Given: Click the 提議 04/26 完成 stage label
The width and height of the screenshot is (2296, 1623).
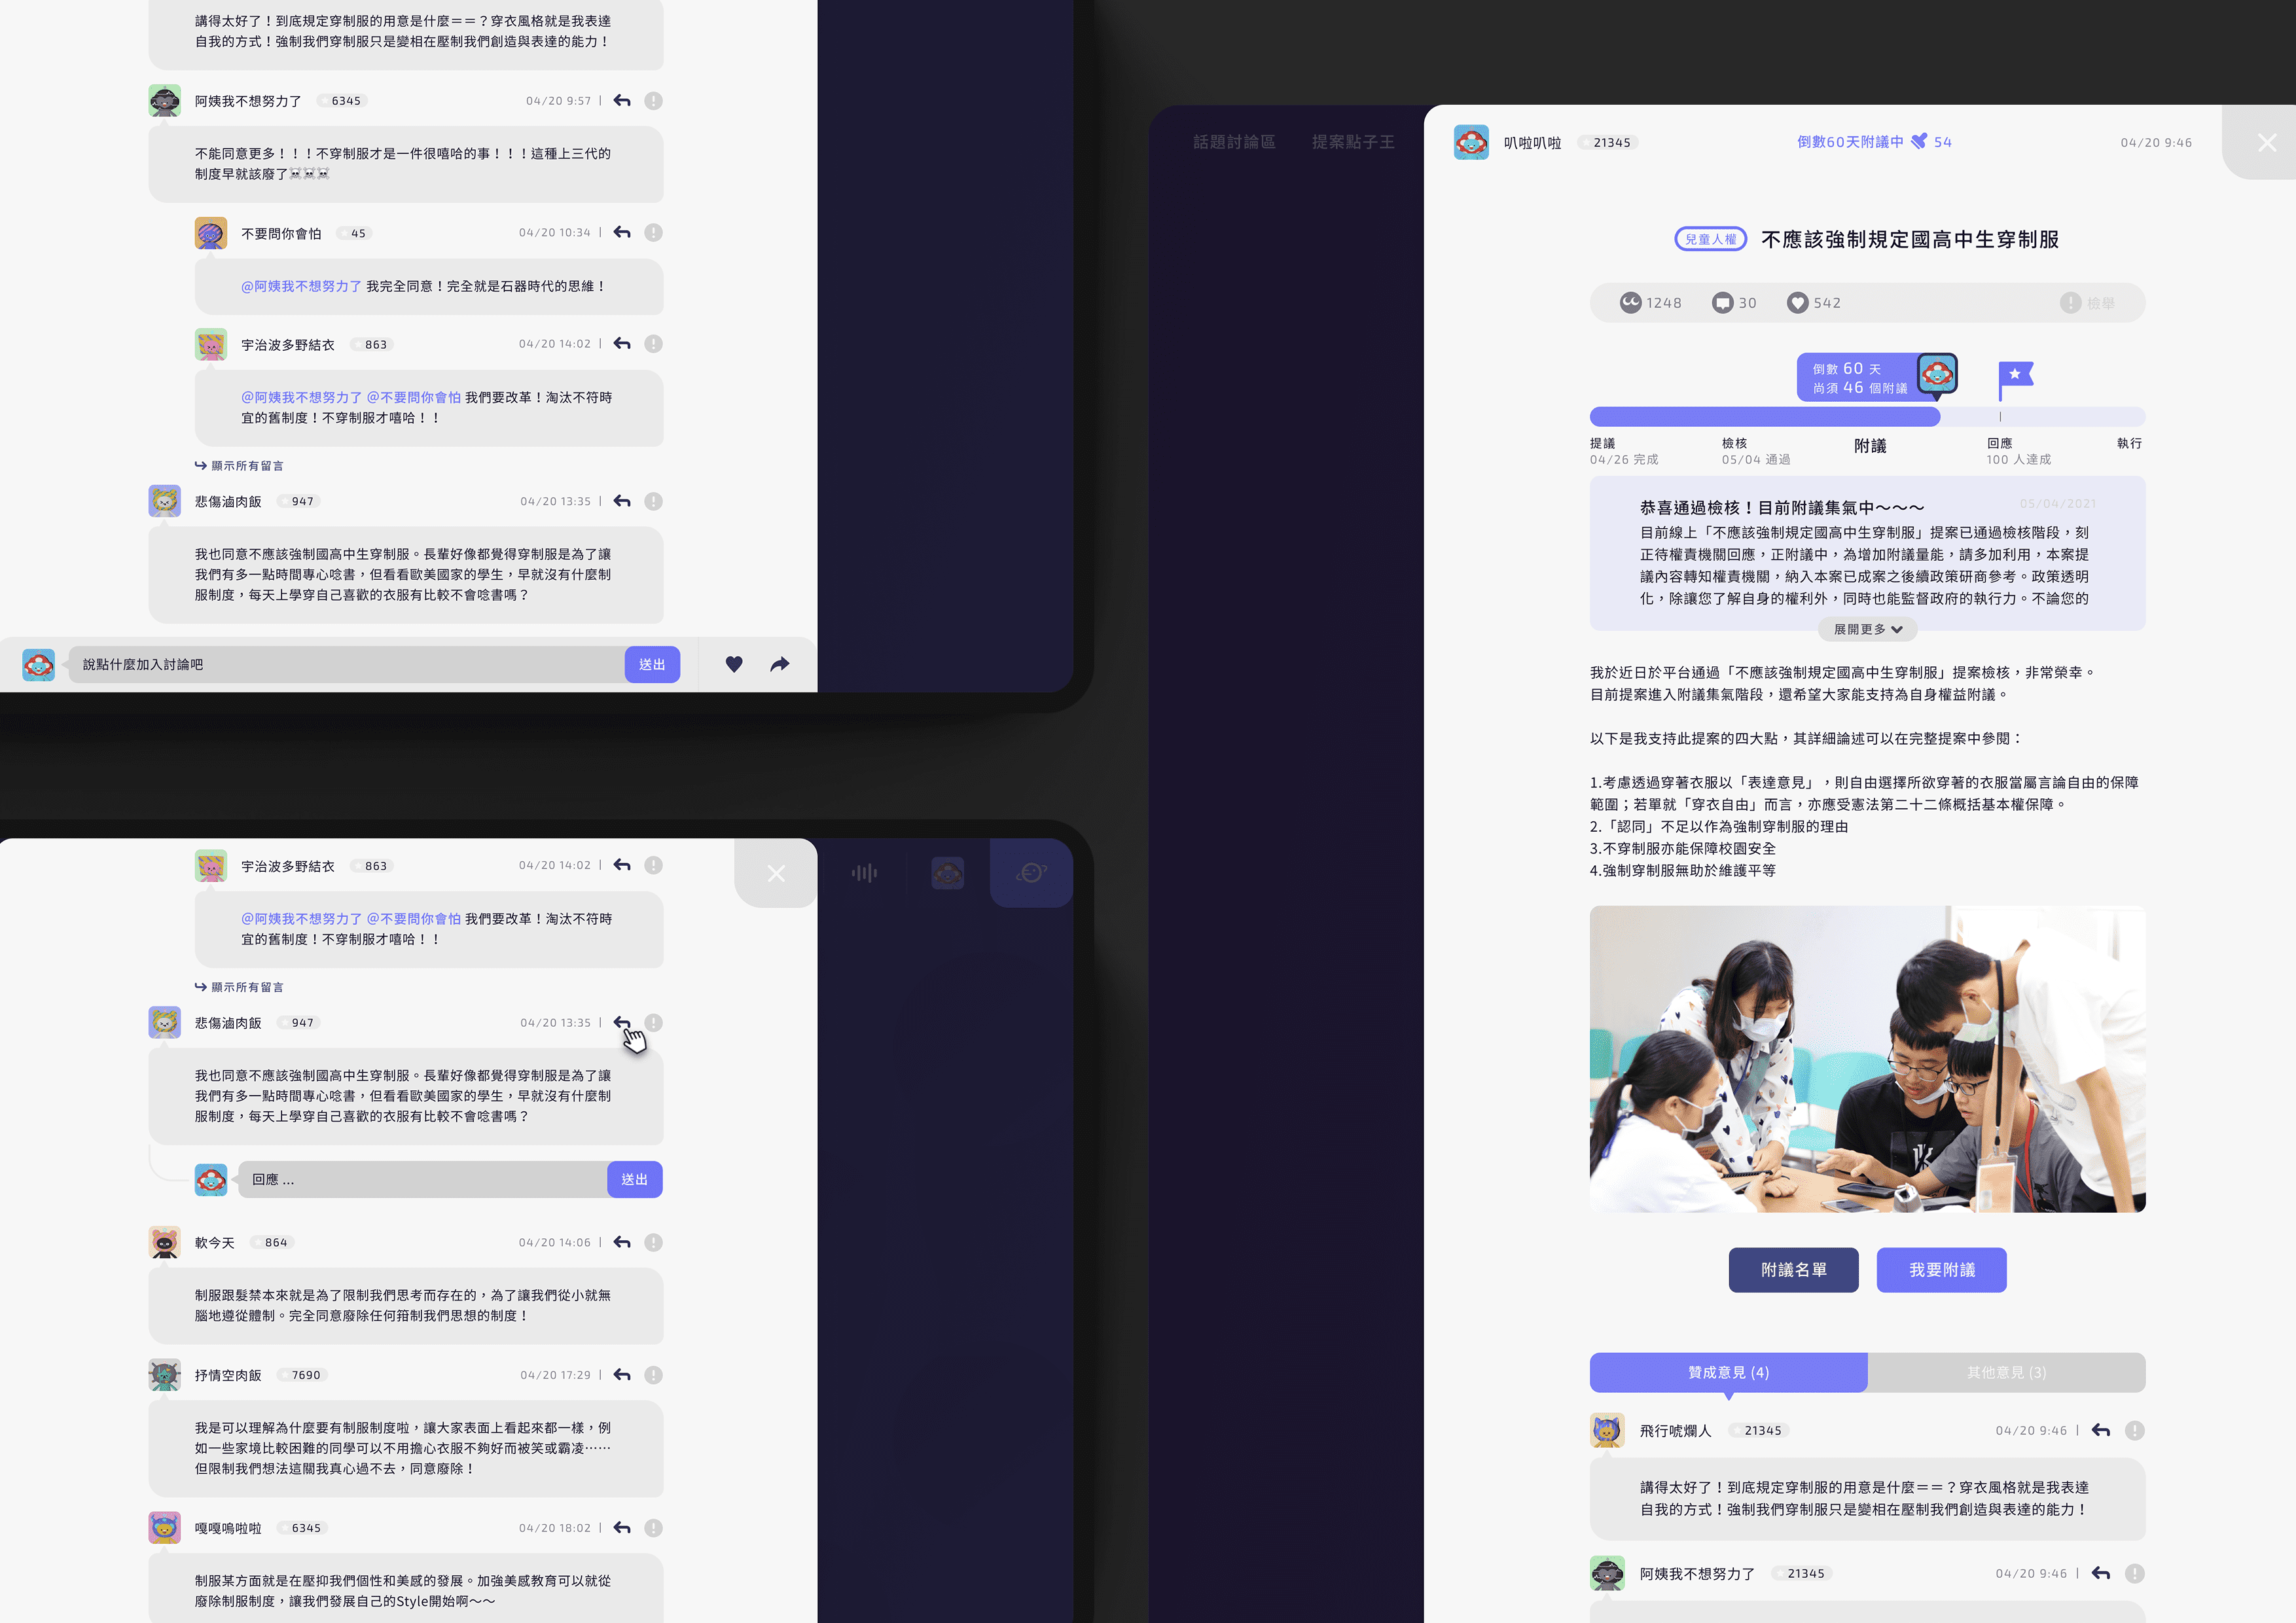Looking at the screenshot, I should (1624, 451).
